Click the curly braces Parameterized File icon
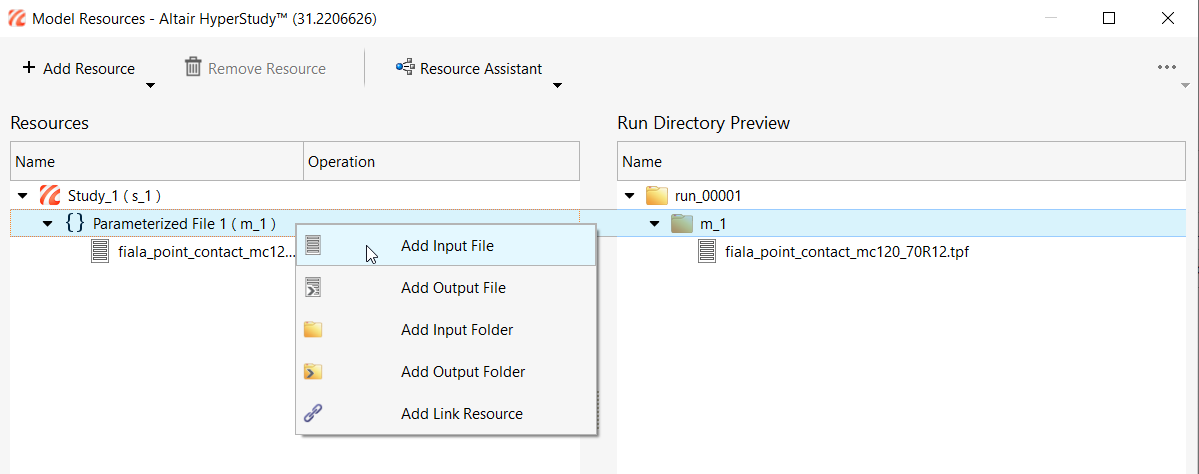This screenshot has height=474, width=1199. tap(75, 223)
